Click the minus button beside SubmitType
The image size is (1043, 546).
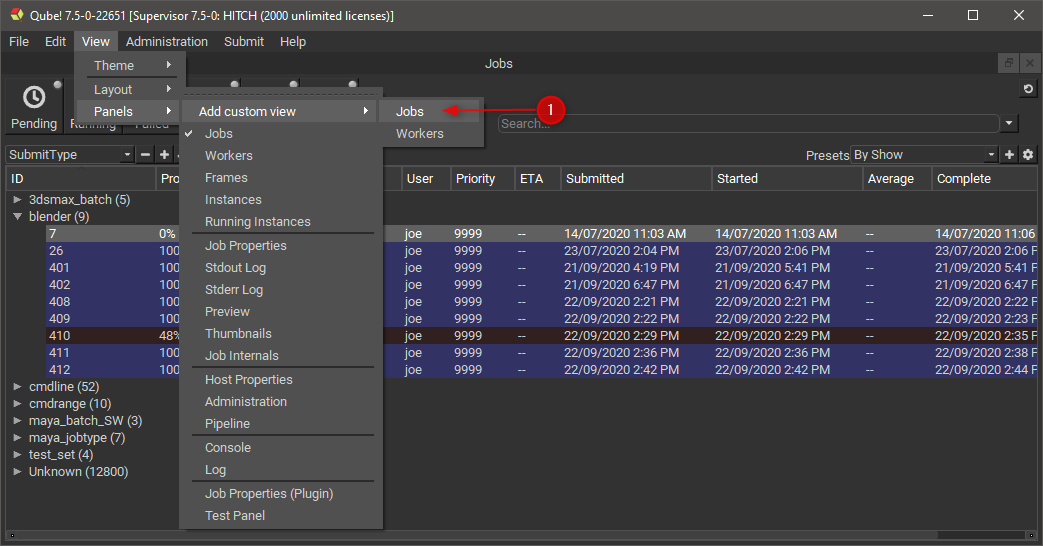click(x=145, y=155)
